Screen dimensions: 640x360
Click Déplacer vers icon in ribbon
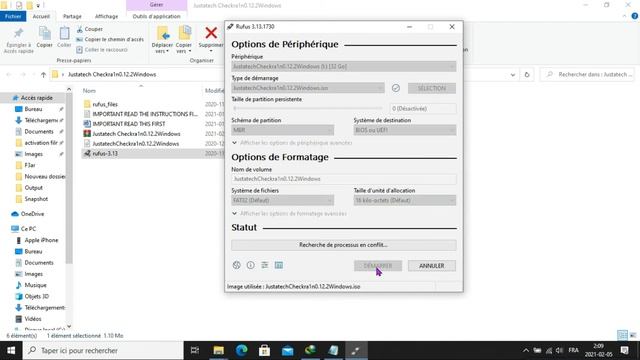pyautogui.click(x=162, y=33)
